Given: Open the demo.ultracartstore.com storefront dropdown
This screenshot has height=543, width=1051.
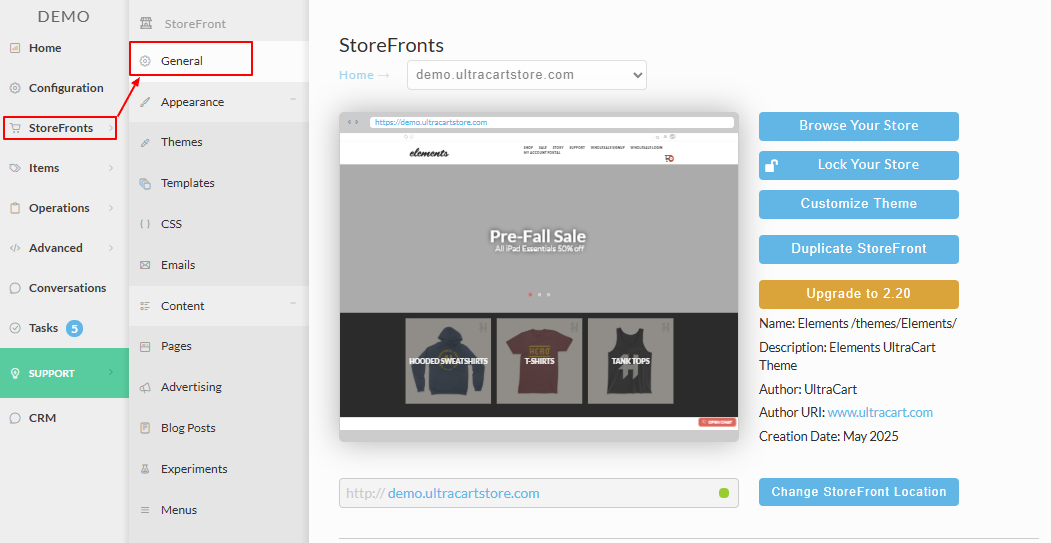Looking at the screenshot, I should point(527,75).
